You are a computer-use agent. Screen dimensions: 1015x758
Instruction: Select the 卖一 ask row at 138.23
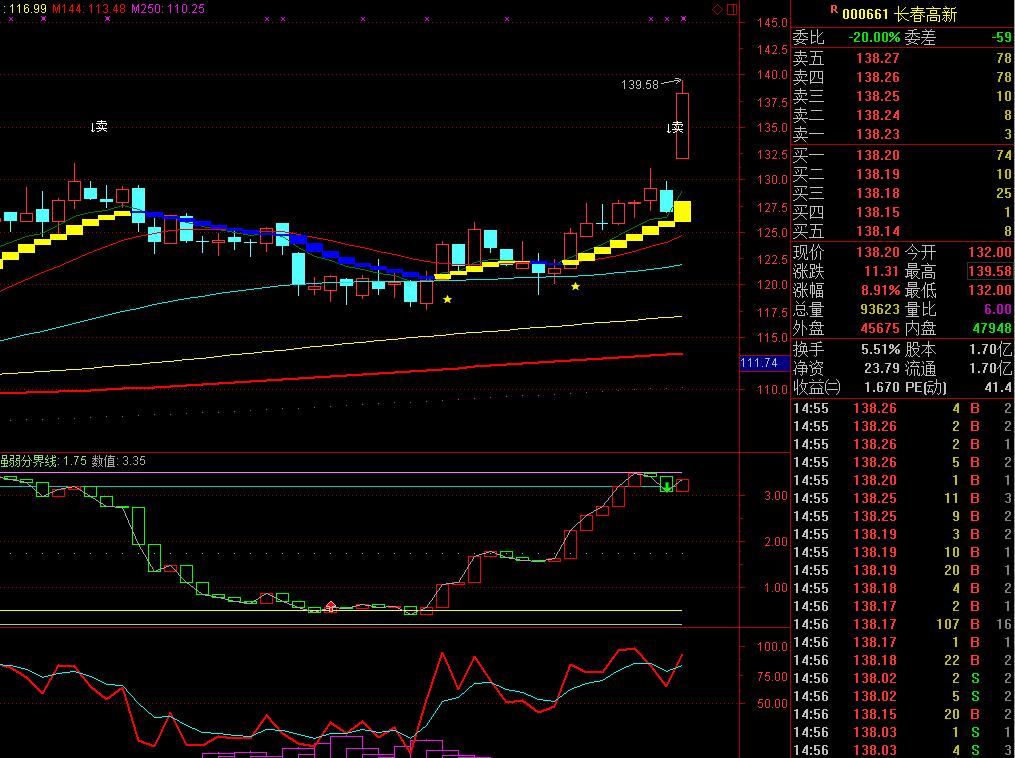(902, 135)
